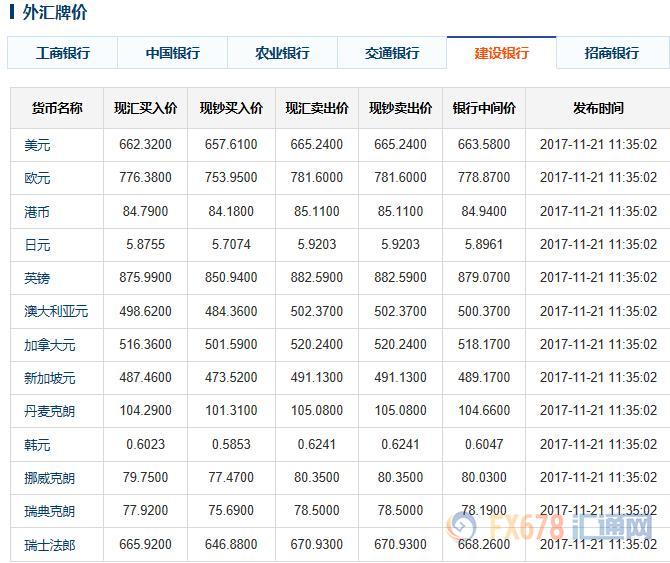Open the 美元 currency link

37,145
